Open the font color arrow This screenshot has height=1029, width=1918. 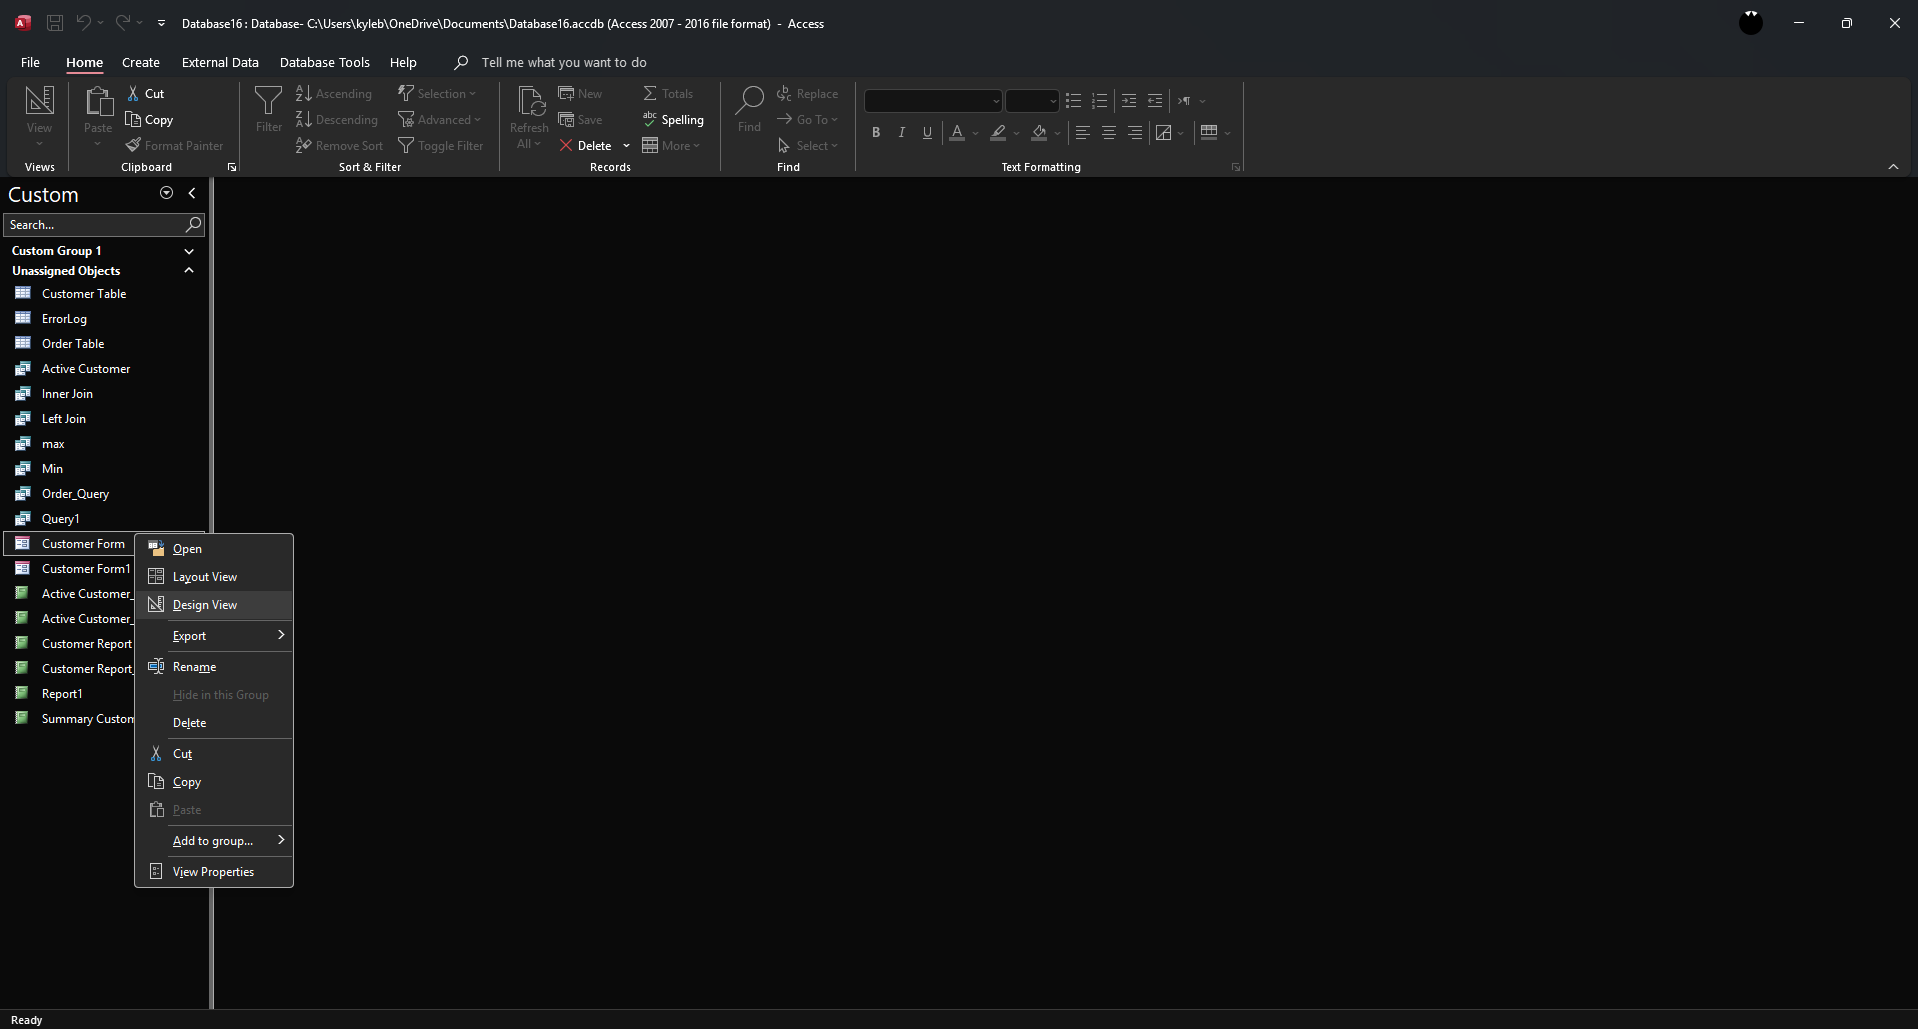point(975,132)
